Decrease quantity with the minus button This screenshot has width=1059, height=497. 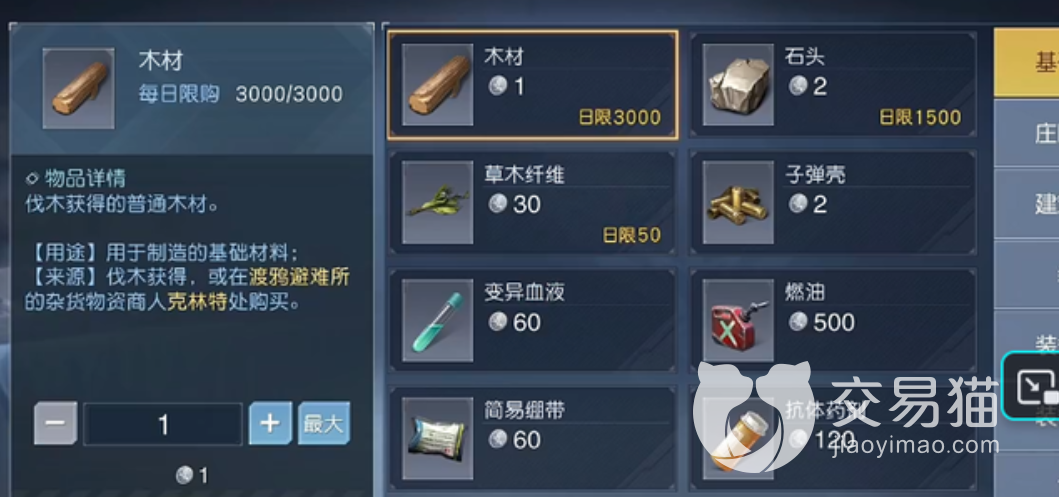[55, 423]
